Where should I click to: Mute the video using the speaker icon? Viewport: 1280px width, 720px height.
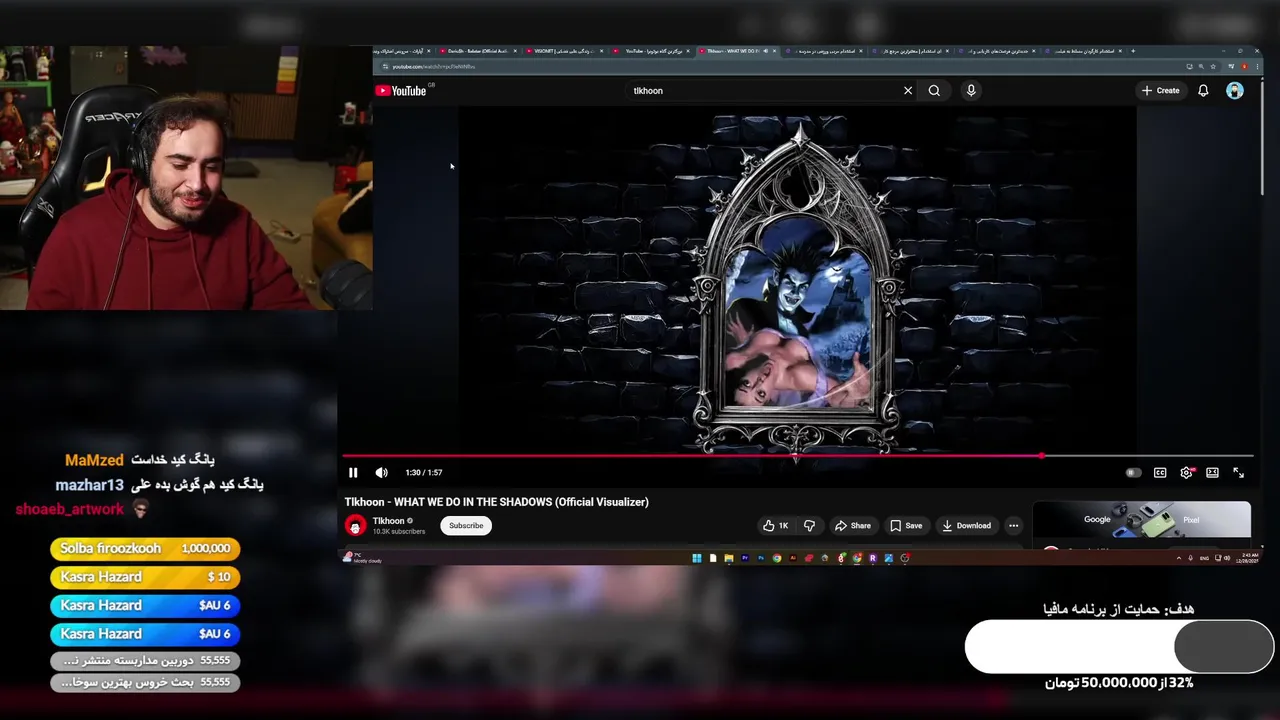point(381,473)
